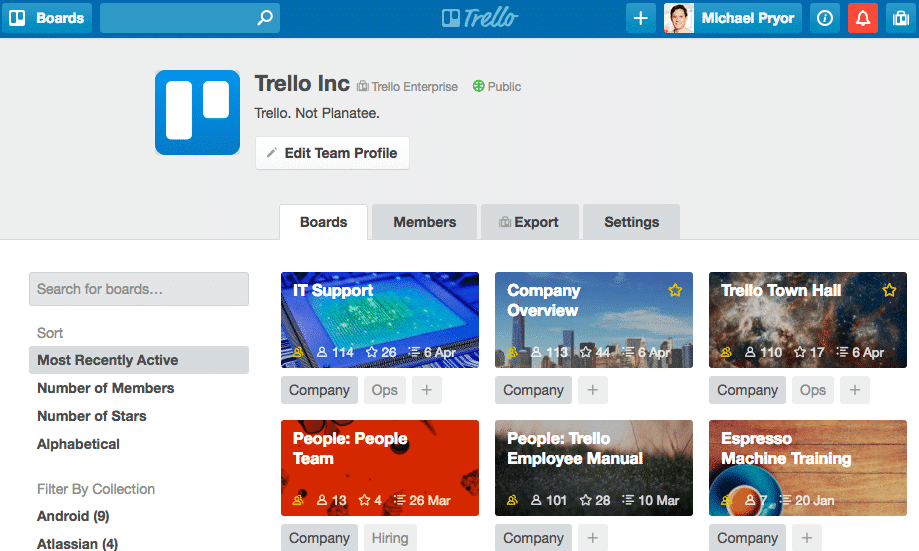Click Company tag under Company Overview
Screen dimensions: 919x551
tap(533, 390)
